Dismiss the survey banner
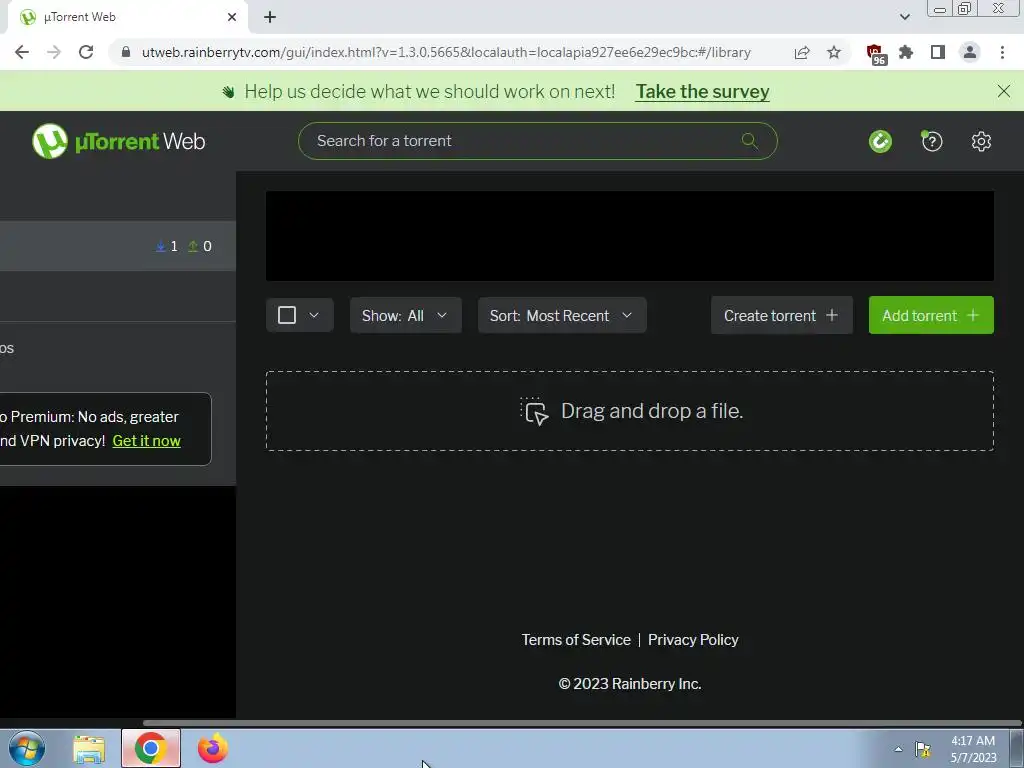This screenshot has height=768, width=1024. point(1004,91)
